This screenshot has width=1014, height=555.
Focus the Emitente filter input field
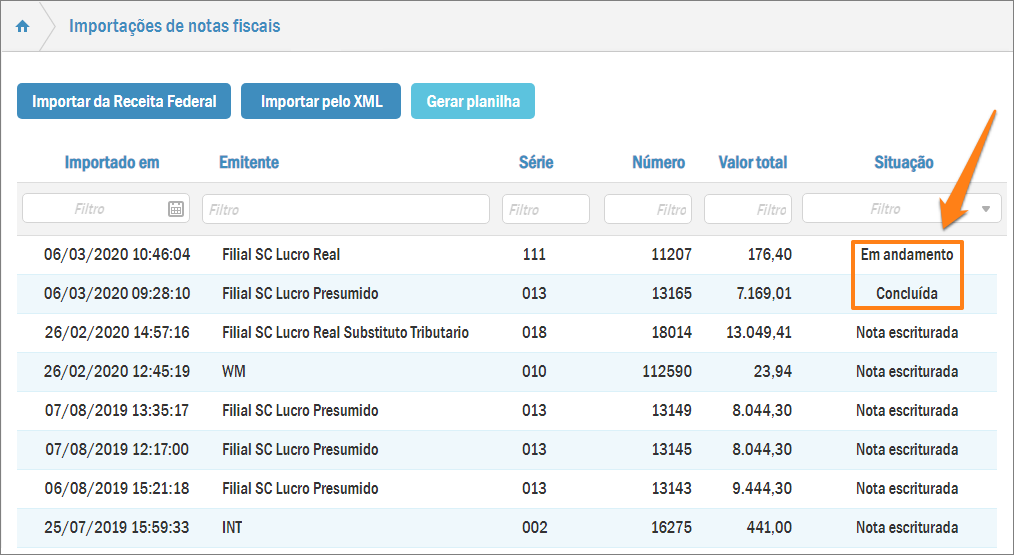(345, 209)
